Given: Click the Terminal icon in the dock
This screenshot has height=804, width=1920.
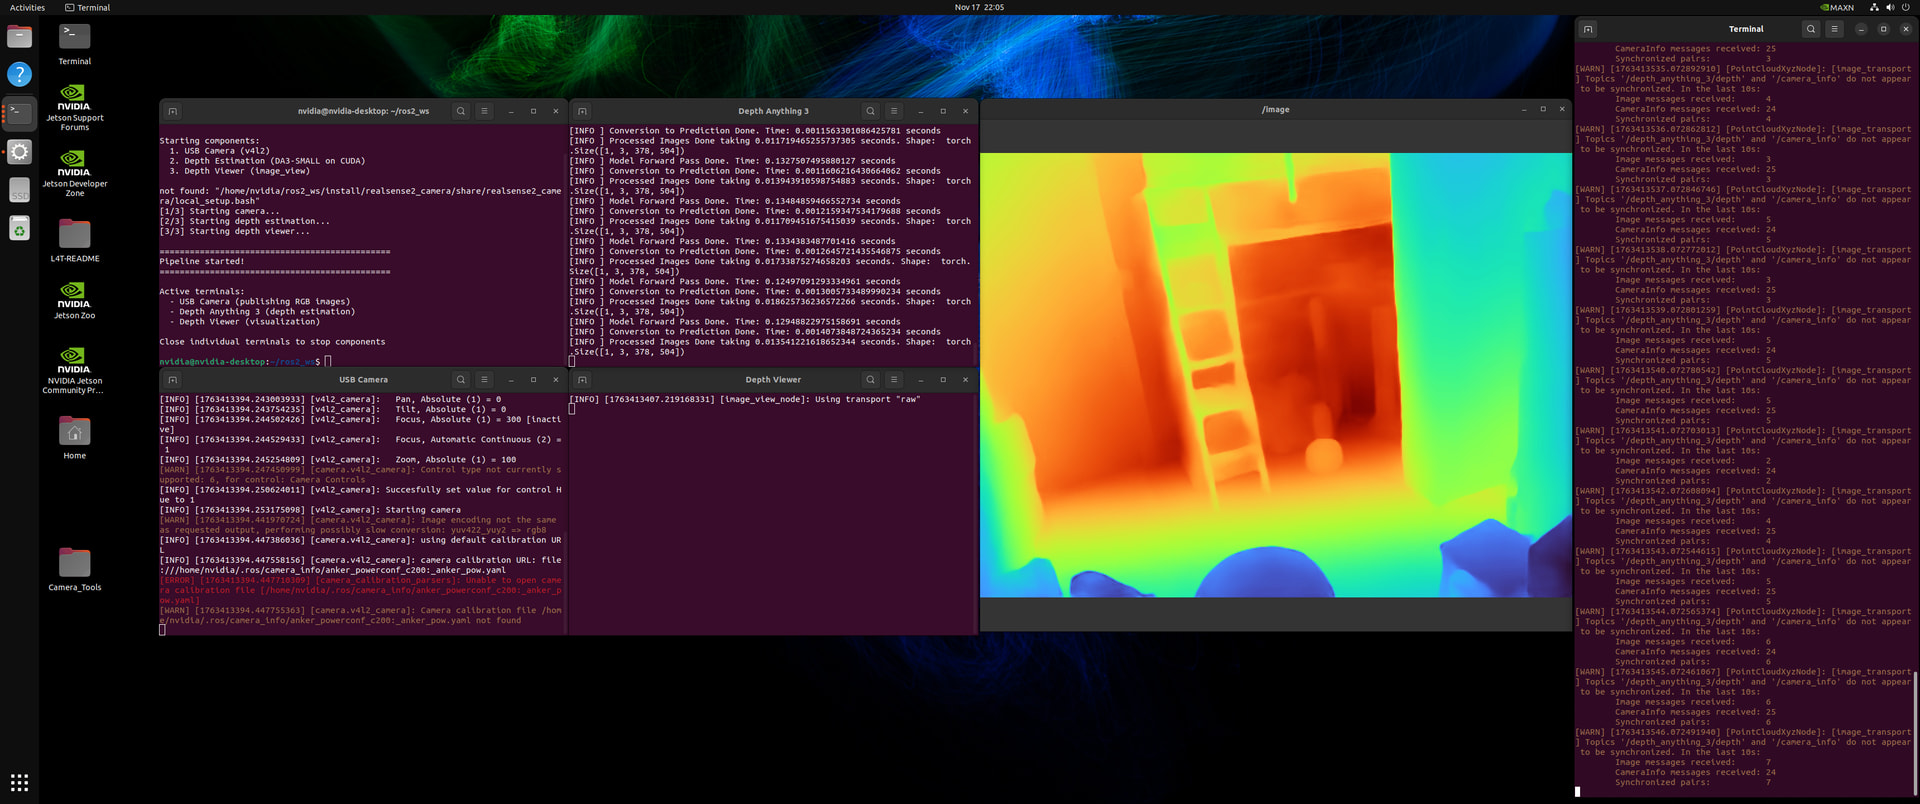Looking at the screenshot, I should (x=19, y=113).
